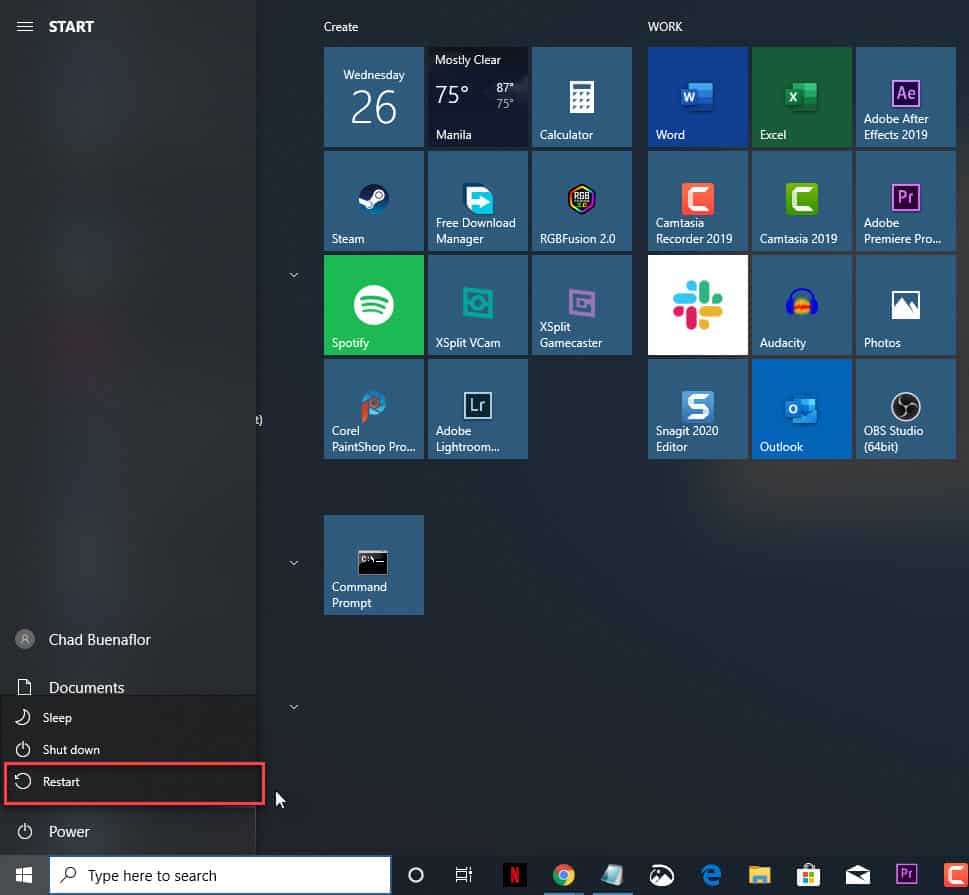The image size is (969, 895).
Task: Open the Camtasia Recorder 2019 tile
Action: point(697,201)
